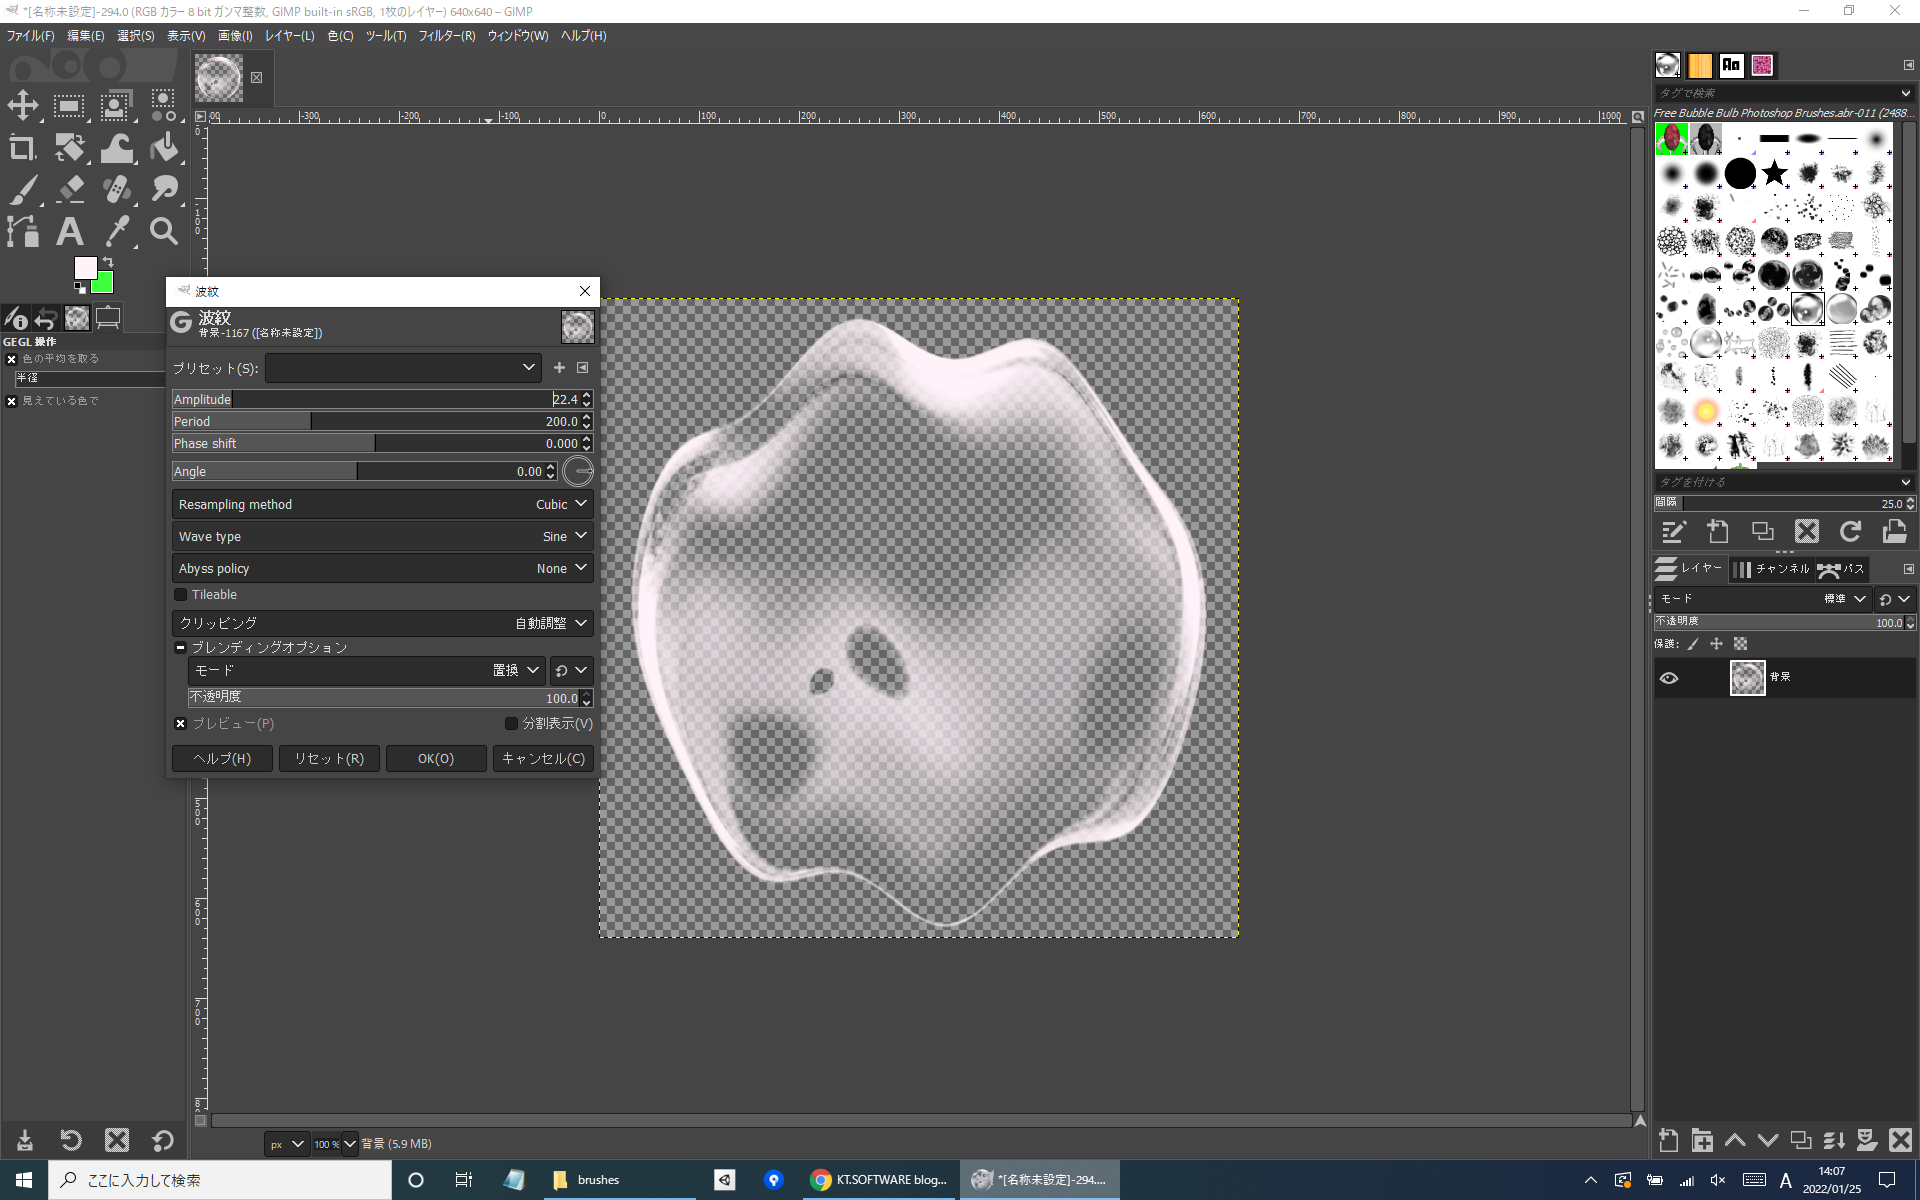
Task: Open the フィルター(R) menu
Action: click(x=446, y=36)
